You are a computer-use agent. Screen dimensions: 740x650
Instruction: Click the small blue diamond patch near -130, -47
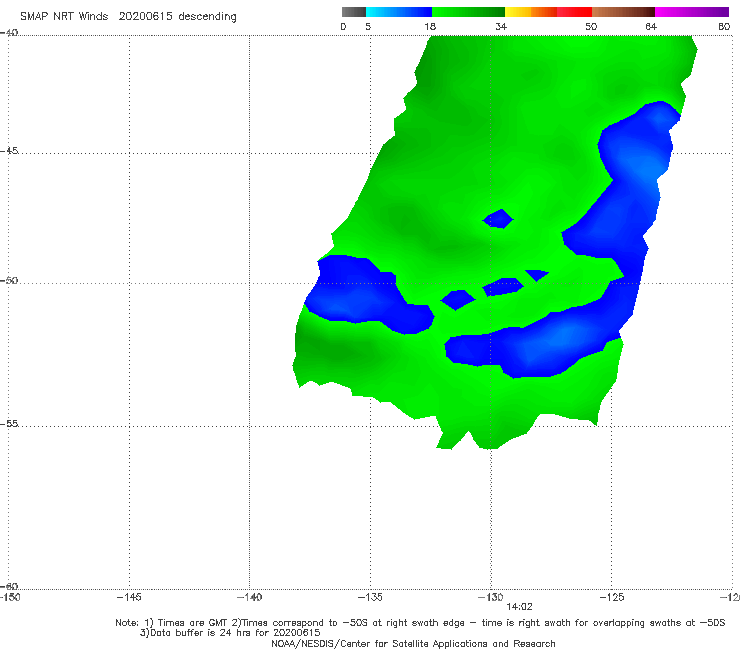coord(498,219)
